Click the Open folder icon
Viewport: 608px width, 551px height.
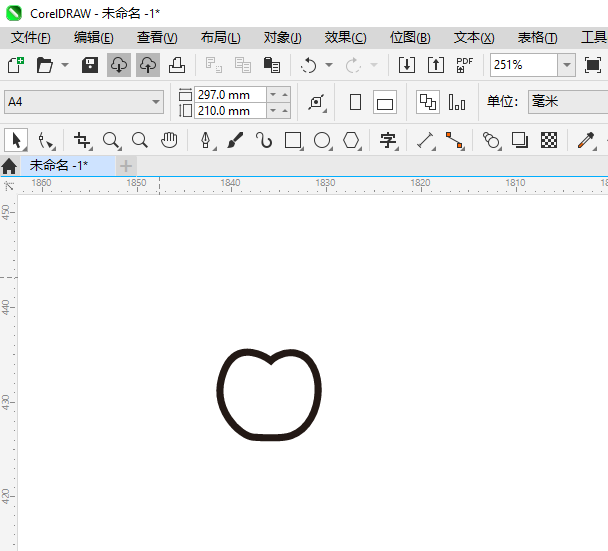pos(45,65)
